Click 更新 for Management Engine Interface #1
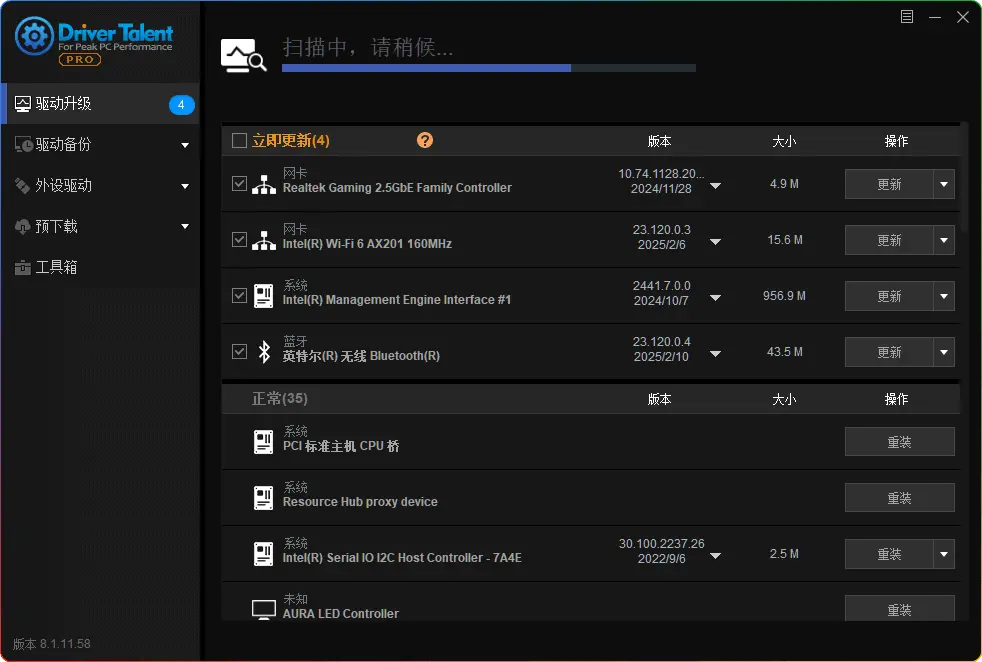The image size is (982, 662). [x=889, y=296]
